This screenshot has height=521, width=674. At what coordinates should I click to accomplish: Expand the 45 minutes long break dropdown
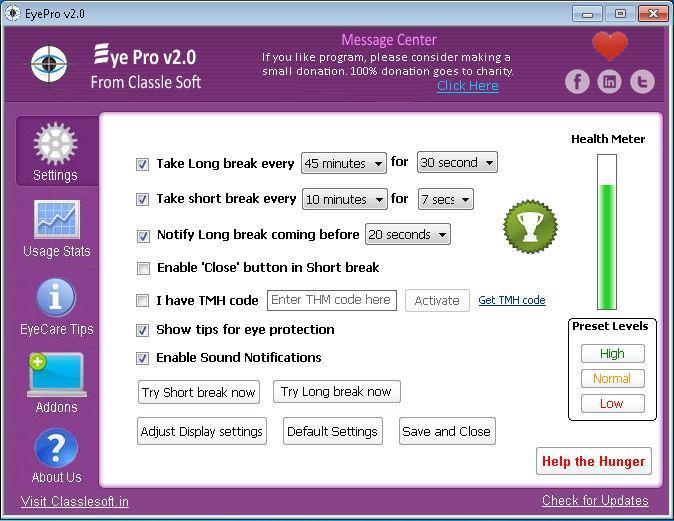[344, 163]
